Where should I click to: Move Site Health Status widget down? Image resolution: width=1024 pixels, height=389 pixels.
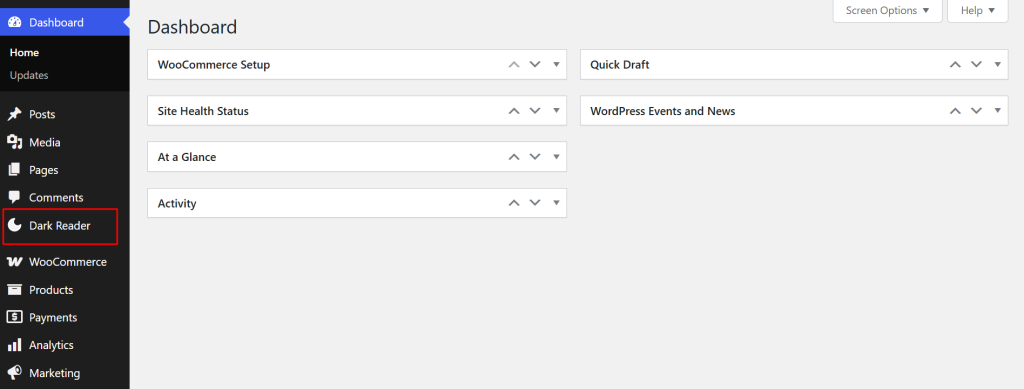(x=535, y=111)
